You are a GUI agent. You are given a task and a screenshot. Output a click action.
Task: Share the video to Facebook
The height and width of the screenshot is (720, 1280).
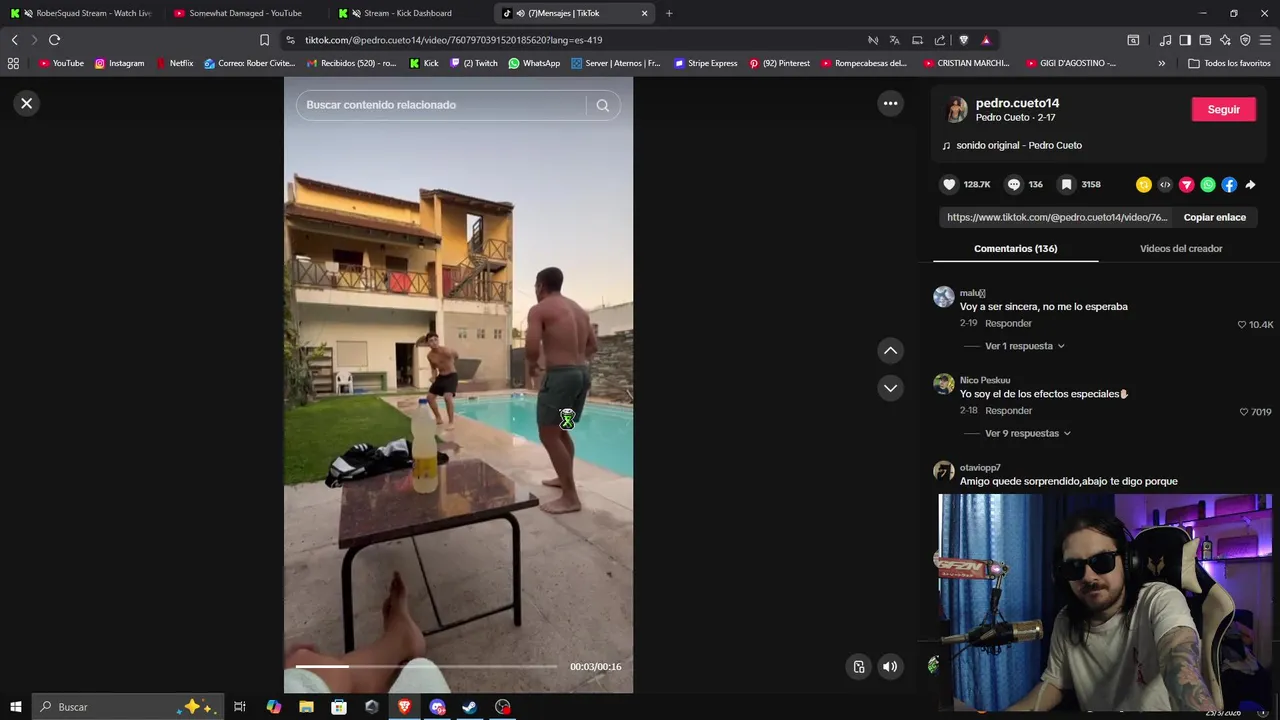click(1229, 185)
